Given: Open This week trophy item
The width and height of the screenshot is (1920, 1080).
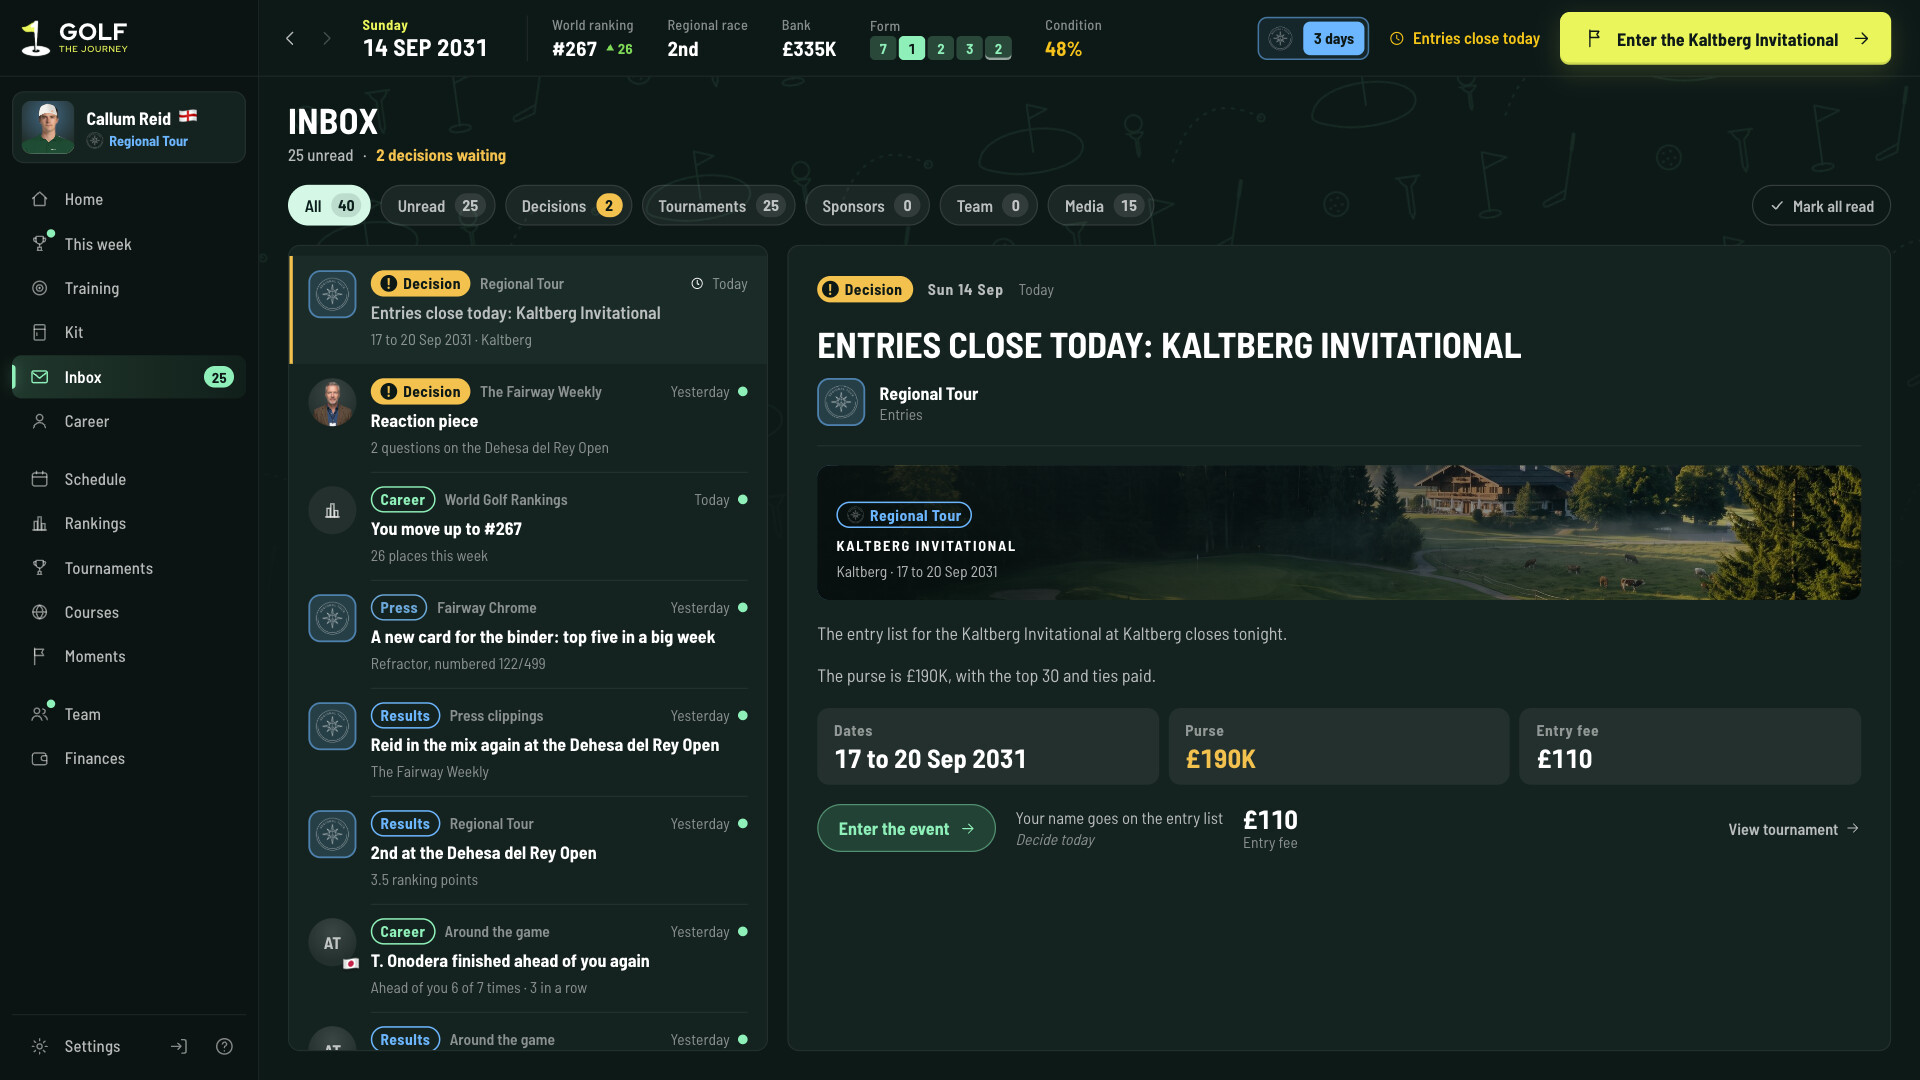Looking at the screenshot, I should tap(129, 244).
